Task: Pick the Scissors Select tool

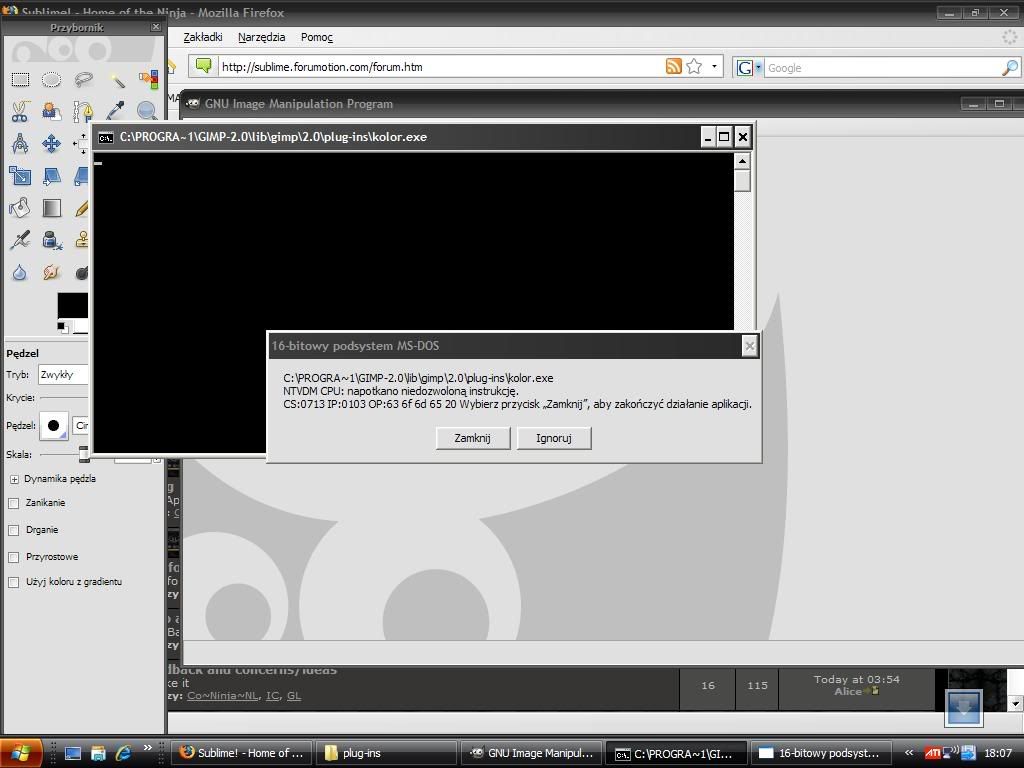Action: 20,112
